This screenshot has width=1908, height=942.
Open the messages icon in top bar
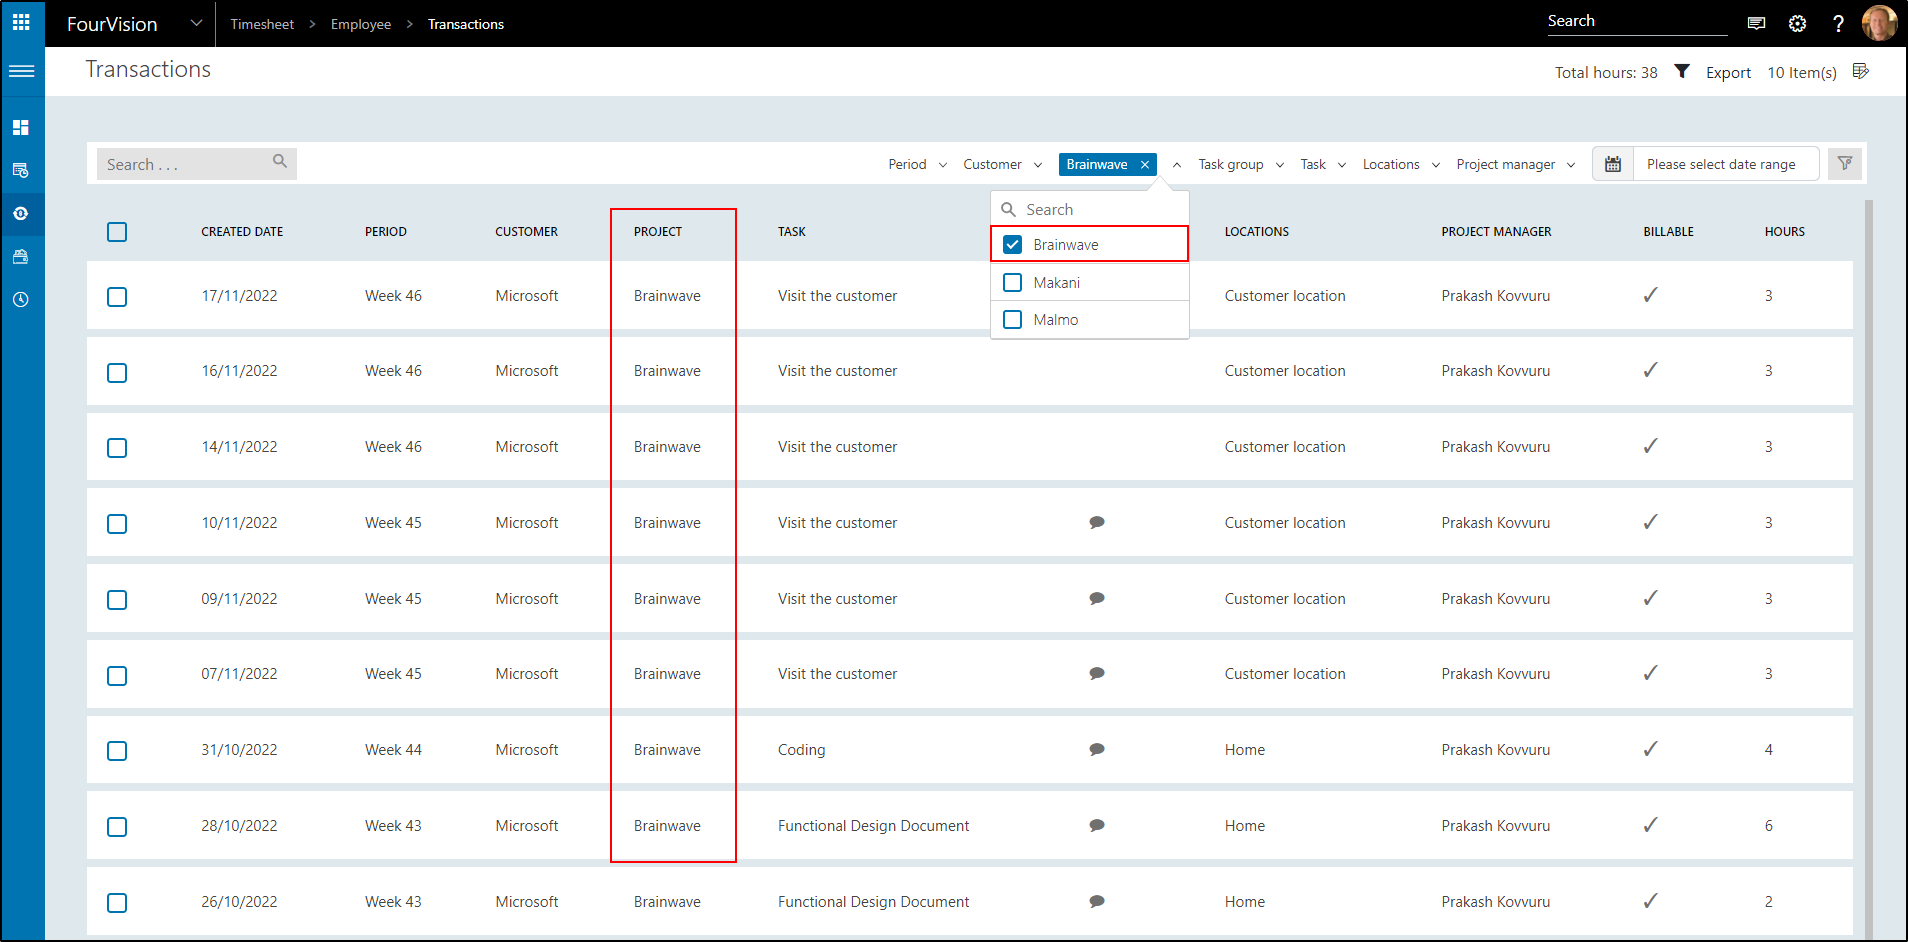point(1756,23)
